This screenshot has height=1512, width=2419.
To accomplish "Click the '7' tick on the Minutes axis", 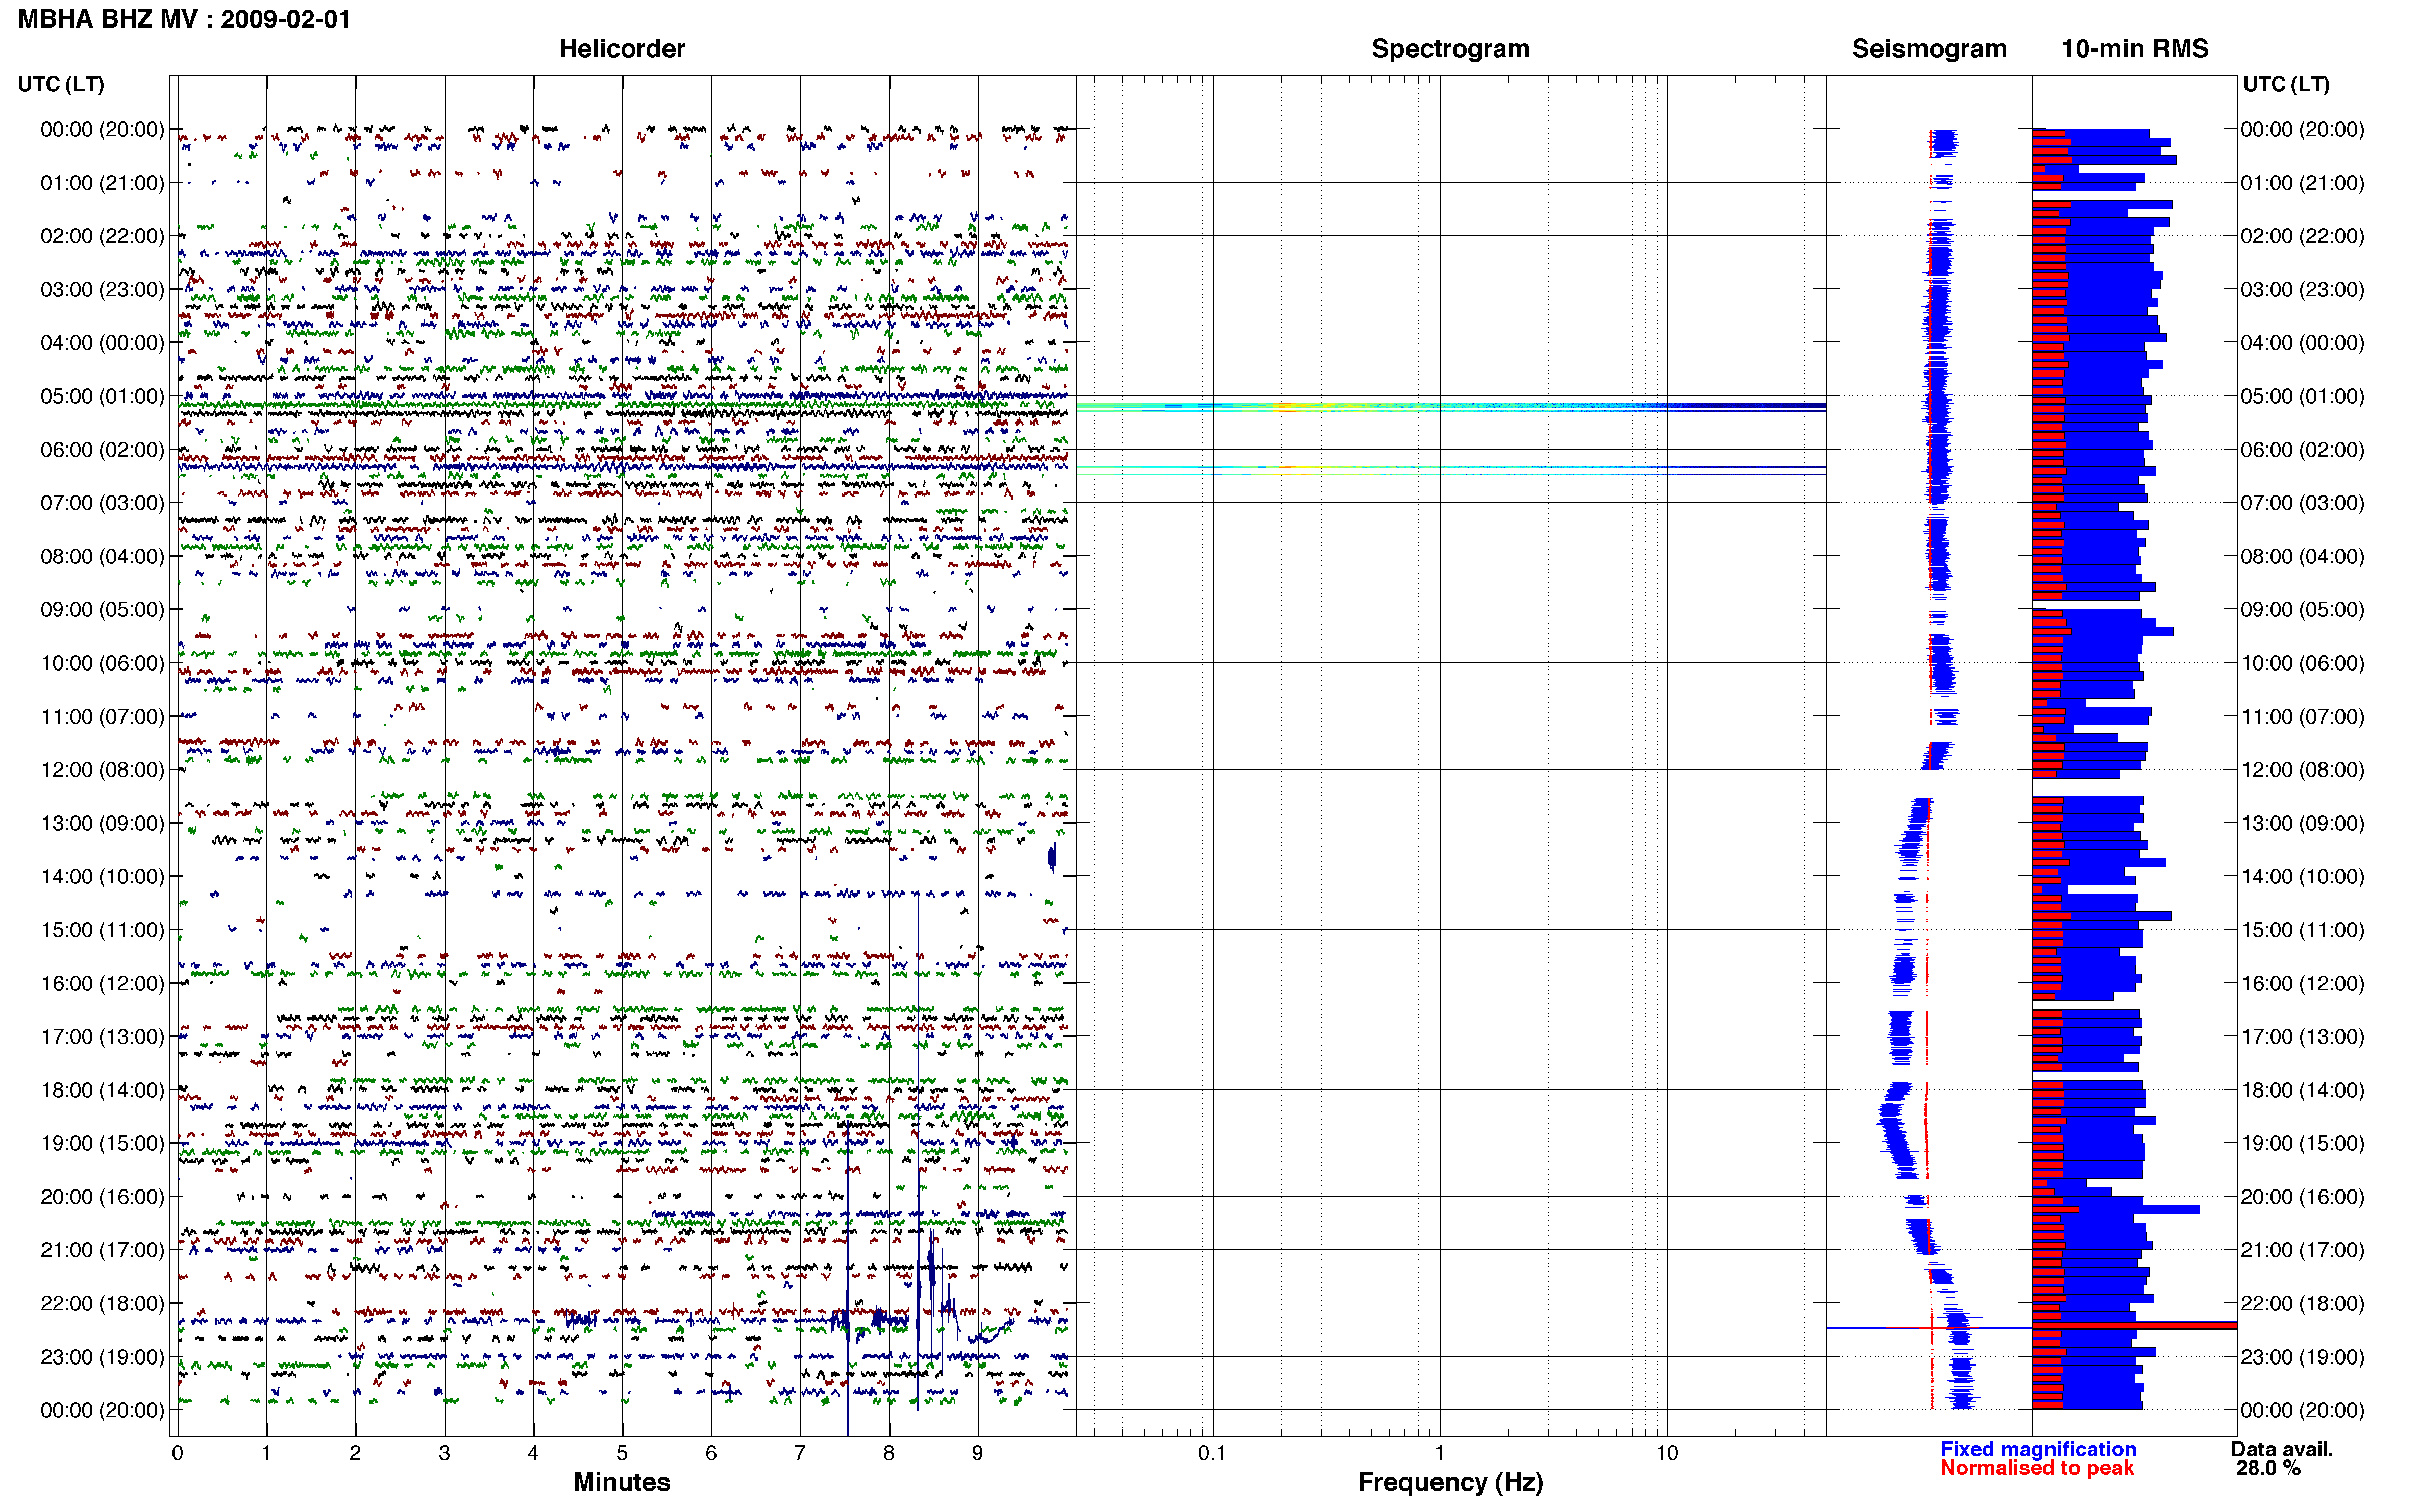I will (800, 1454).
